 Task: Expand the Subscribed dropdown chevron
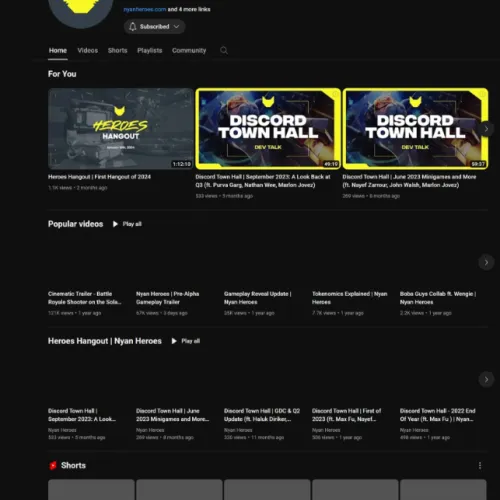pos(177,27)
